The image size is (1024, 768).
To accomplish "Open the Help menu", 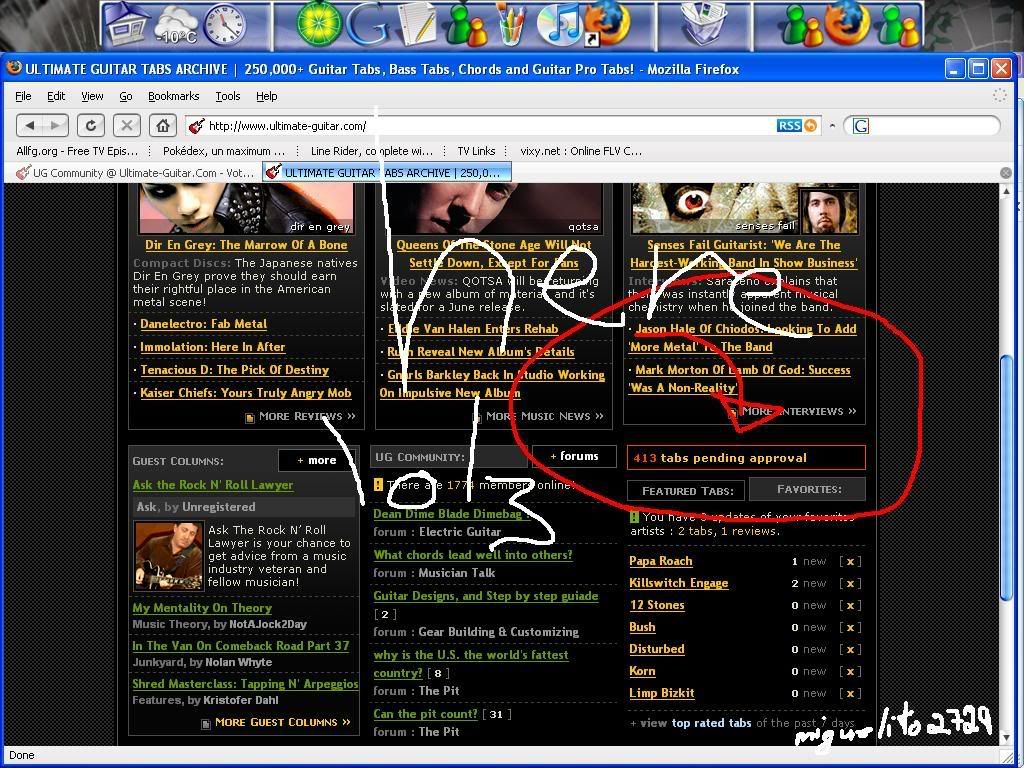I will coord(266,96).
